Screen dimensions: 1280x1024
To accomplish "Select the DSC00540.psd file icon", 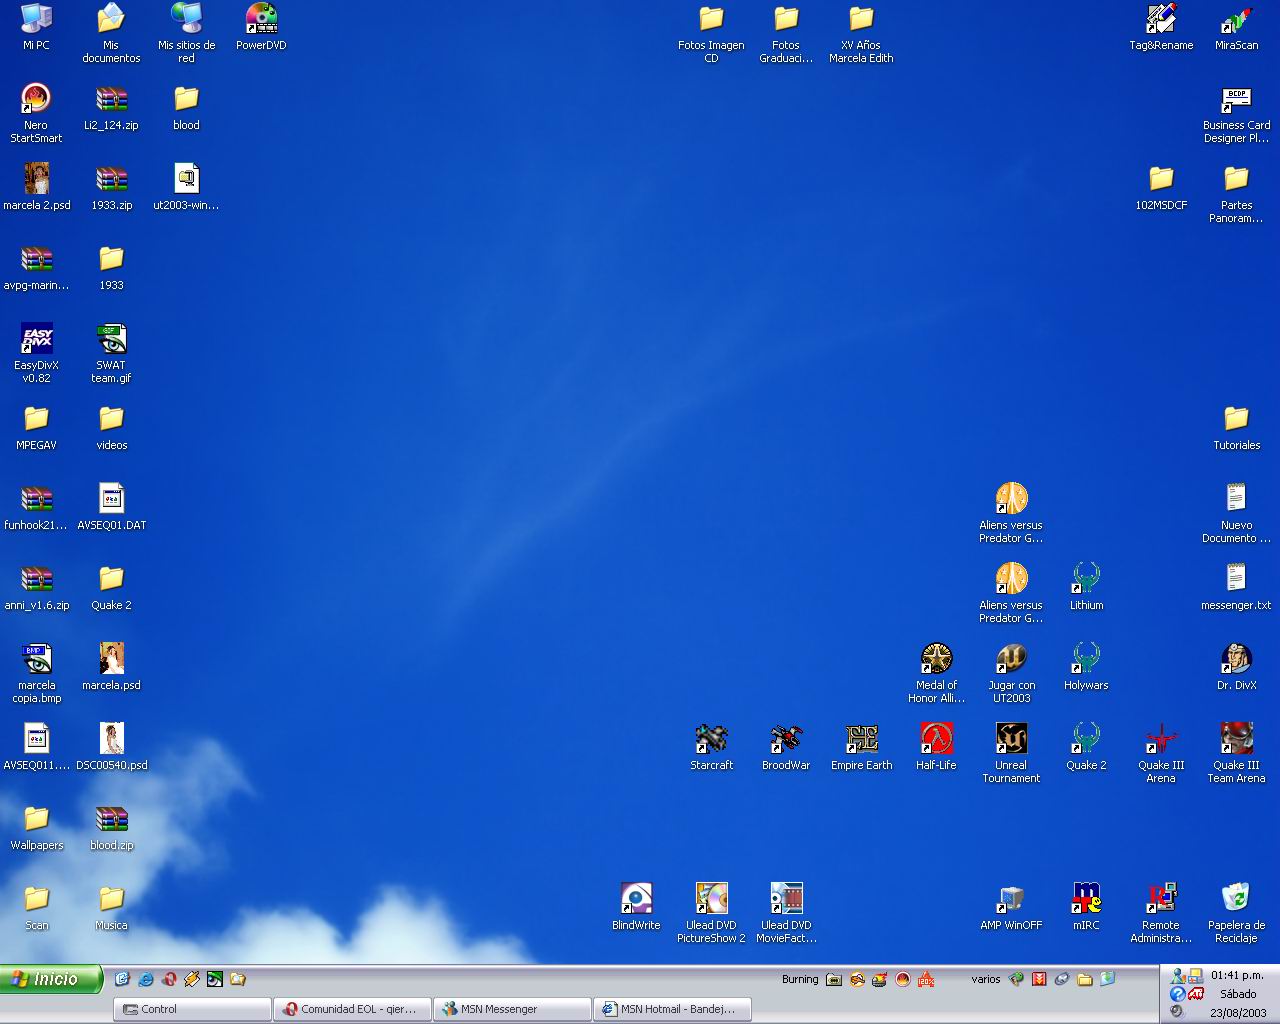I will click(111, 738).
